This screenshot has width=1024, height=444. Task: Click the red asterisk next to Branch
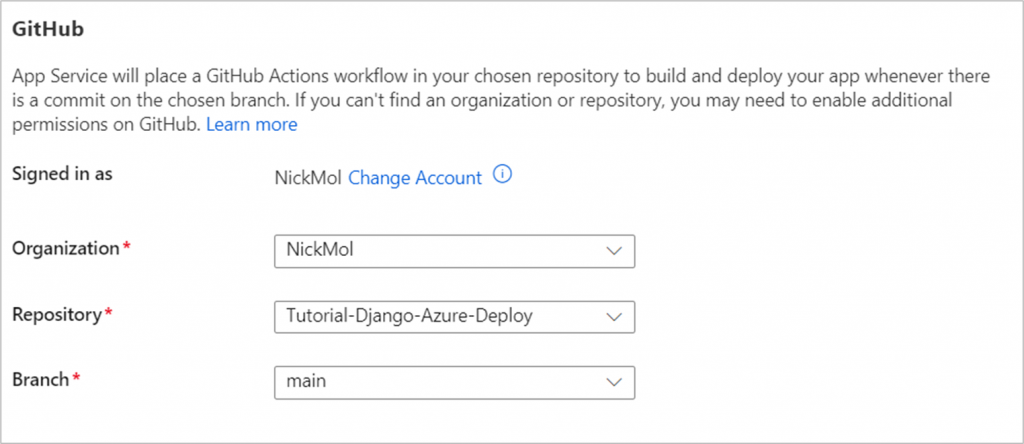click(76, 377)
